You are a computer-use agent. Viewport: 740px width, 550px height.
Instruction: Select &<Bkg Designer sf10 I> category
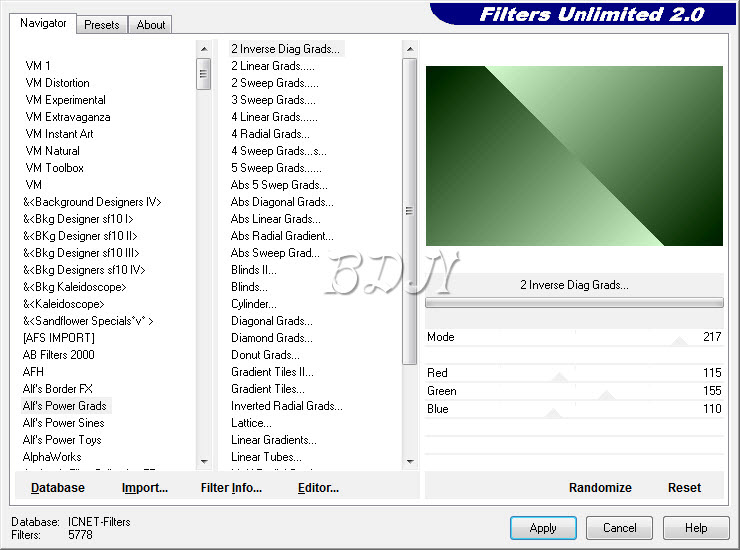[78, 219]
